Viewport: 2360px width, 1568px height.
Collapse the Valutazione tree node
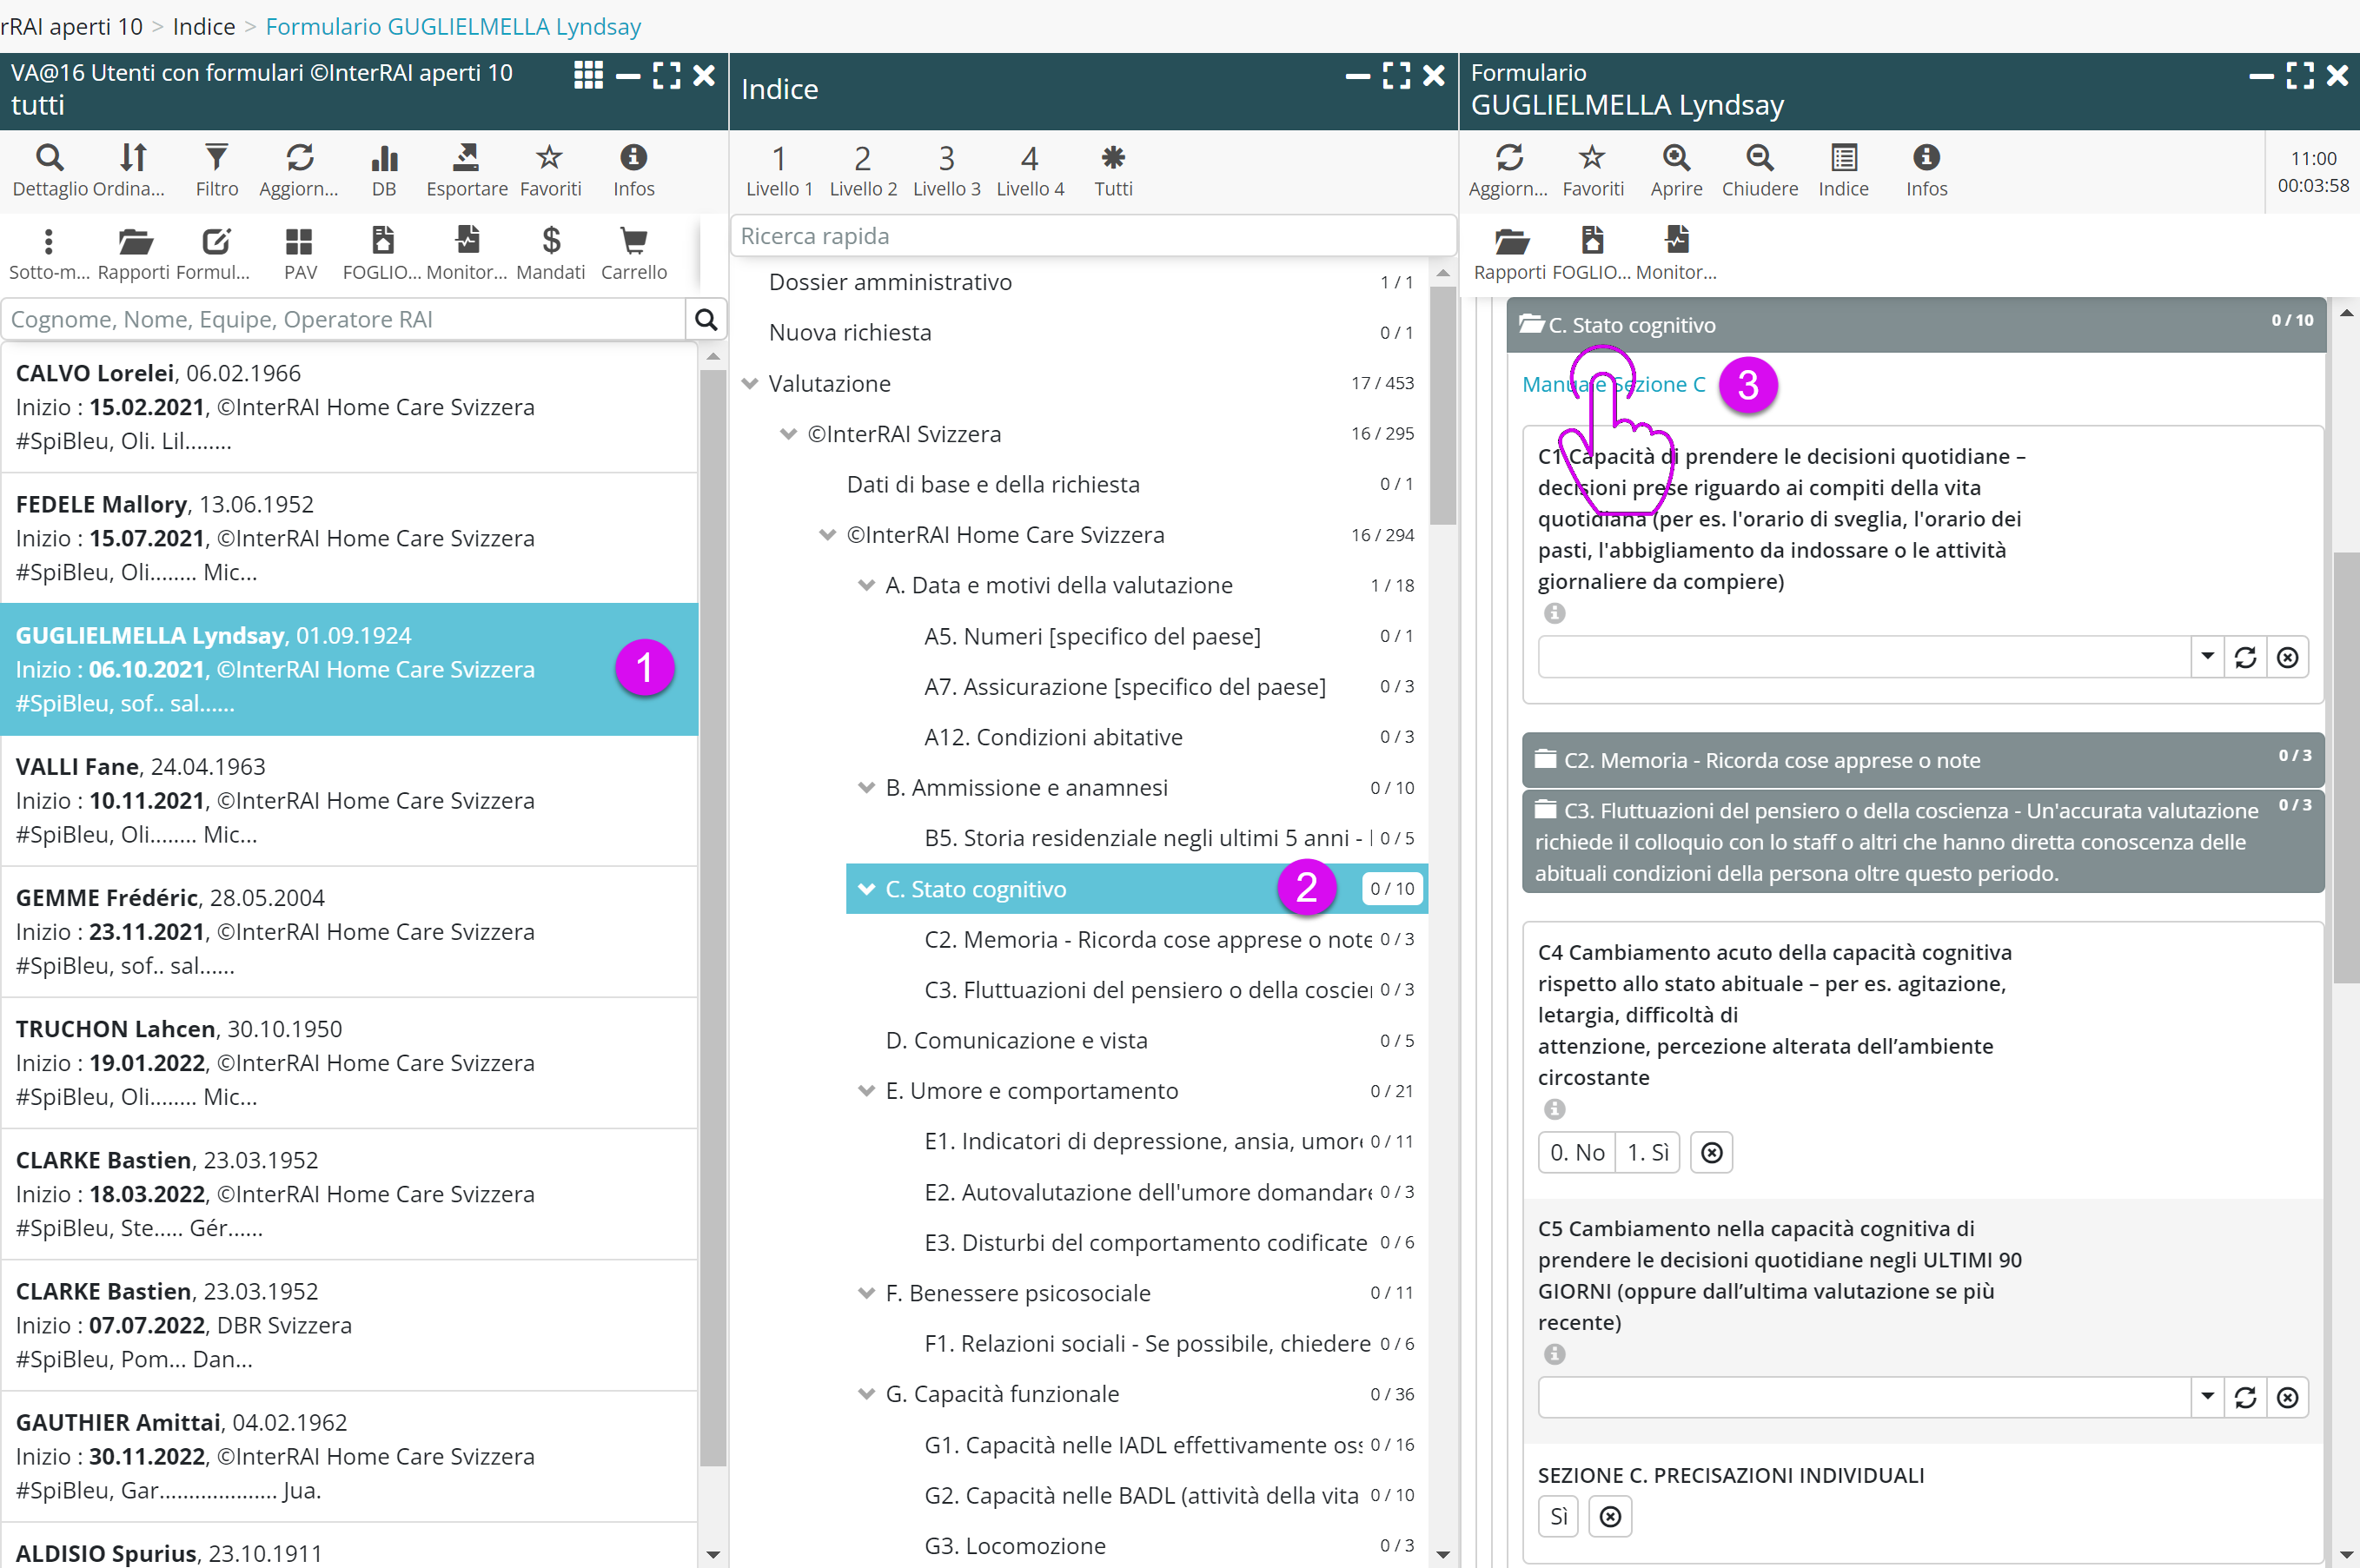pyautogui.click(x=750, y=384)
